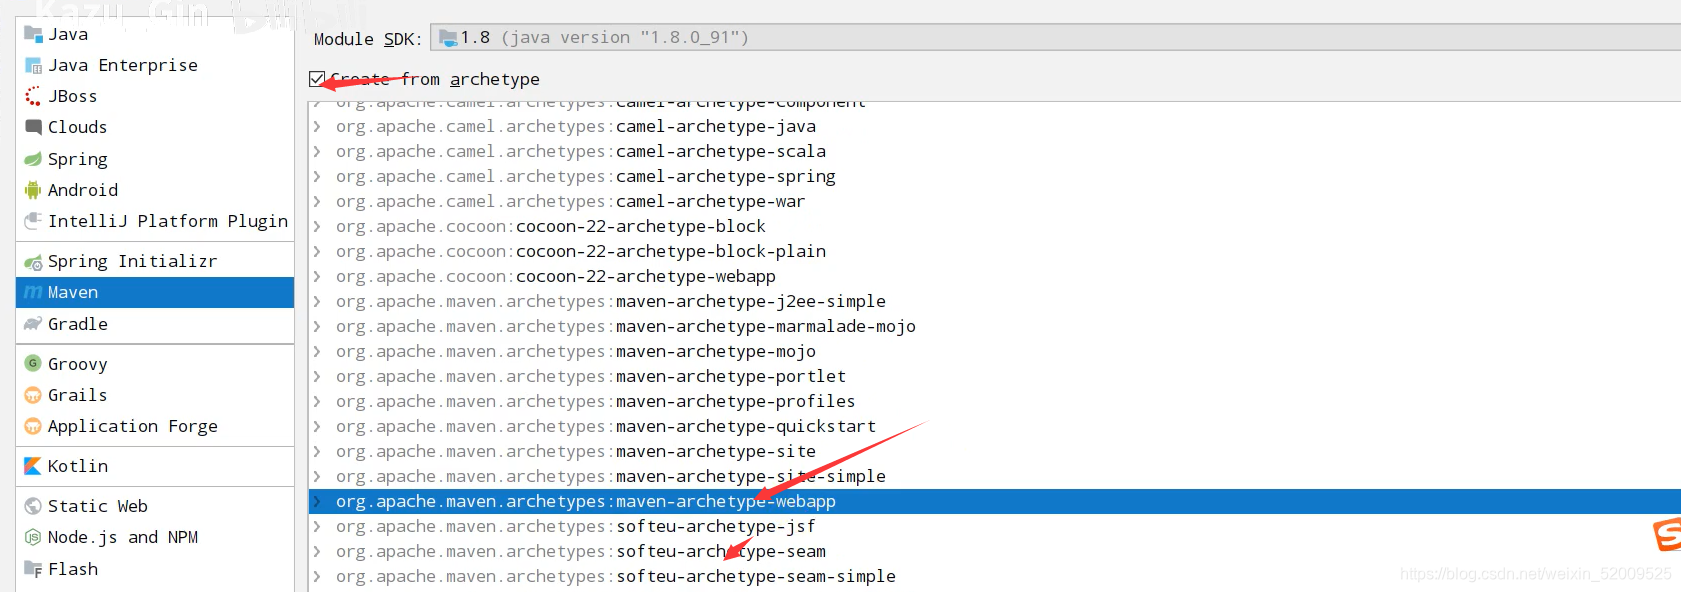Click the Static Web globe icon
Screen dimensions: 1681x592
coord(33,506)
